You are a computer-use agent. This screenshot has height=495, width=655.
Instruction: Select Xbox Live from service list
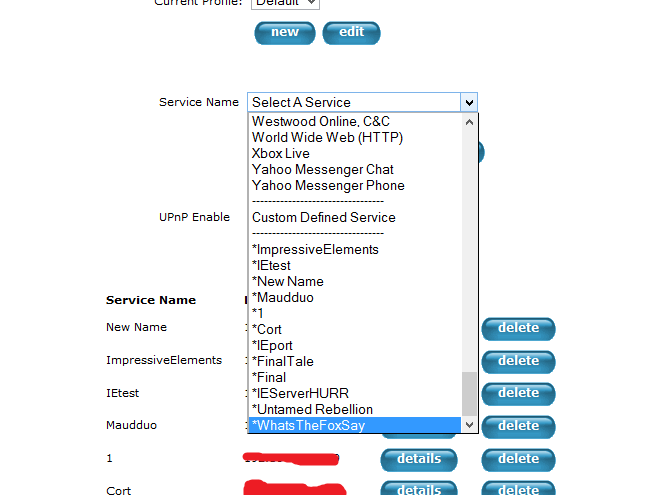[x=355, y=153]
